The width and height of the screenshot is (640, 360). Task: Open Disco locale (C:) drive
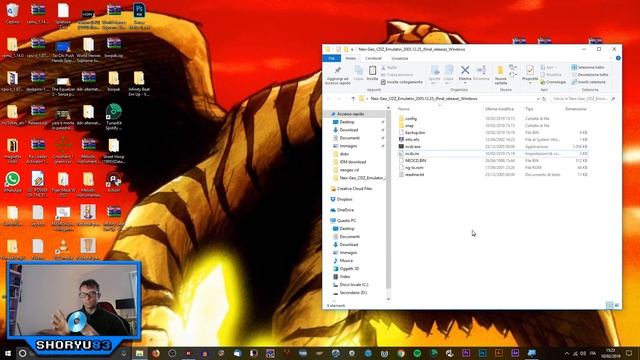[353, 284]
